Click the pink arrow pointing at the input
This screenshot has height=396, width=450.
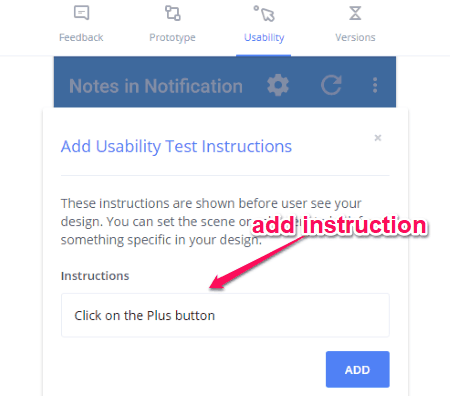257,263
